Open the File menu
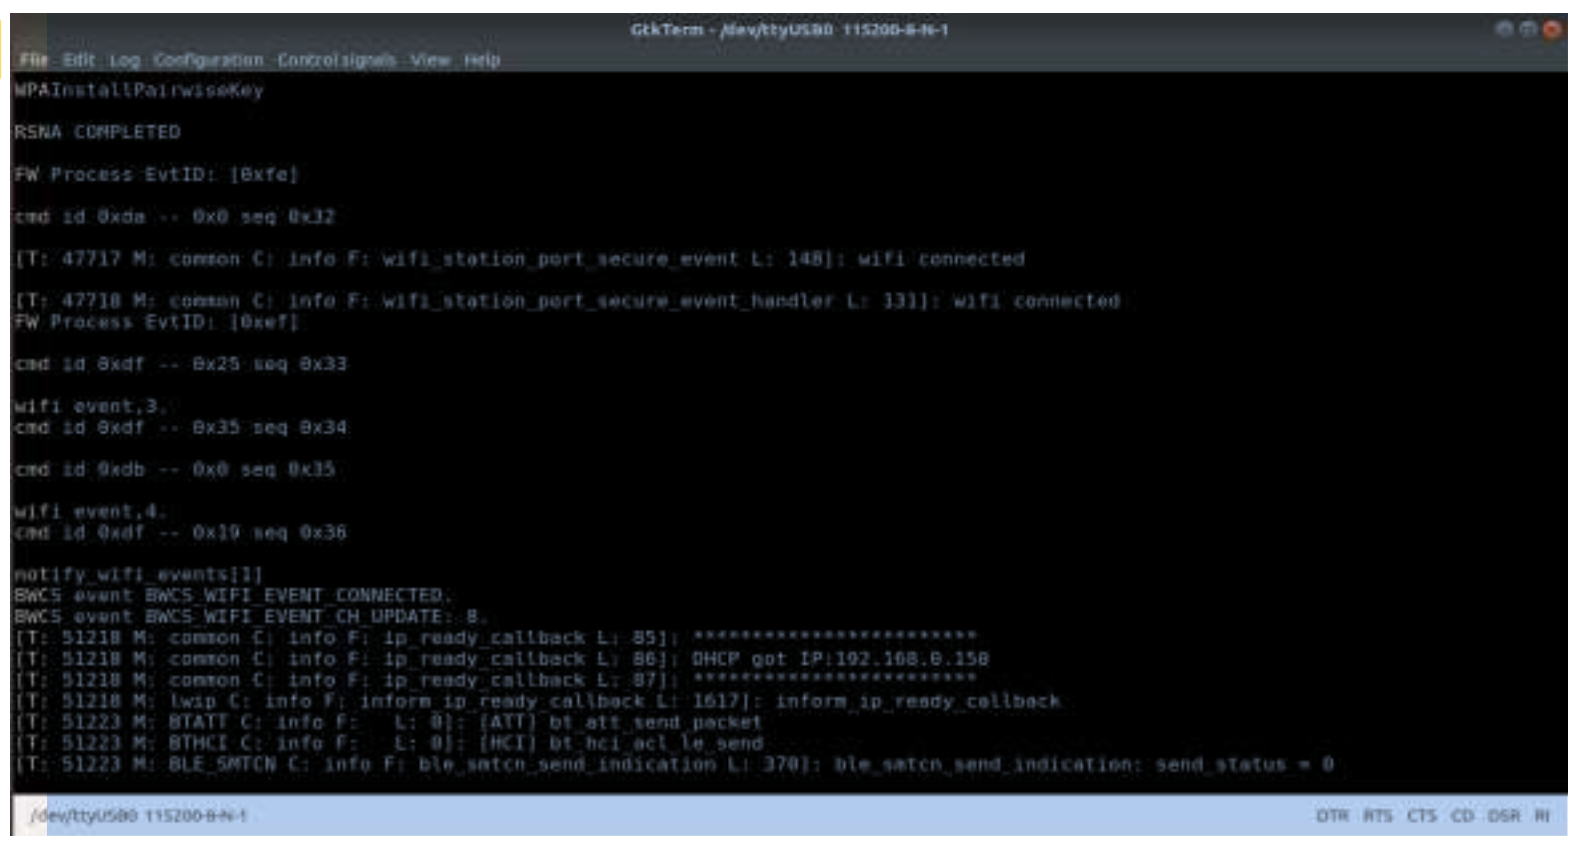Image resolution: width=1578 pixels, height=848 pixels. [x=33, y=60]
